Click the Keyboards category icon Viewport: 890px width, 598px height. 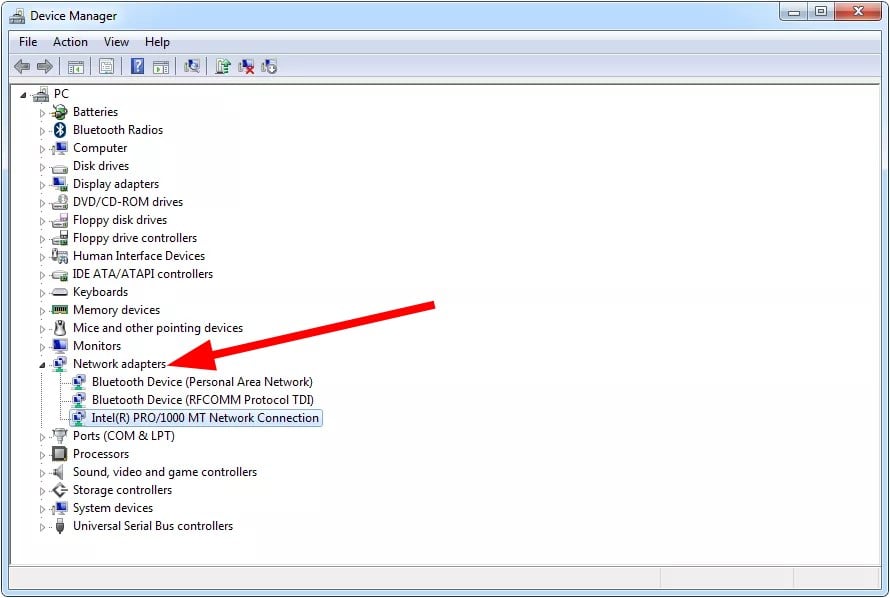(60, 292)
